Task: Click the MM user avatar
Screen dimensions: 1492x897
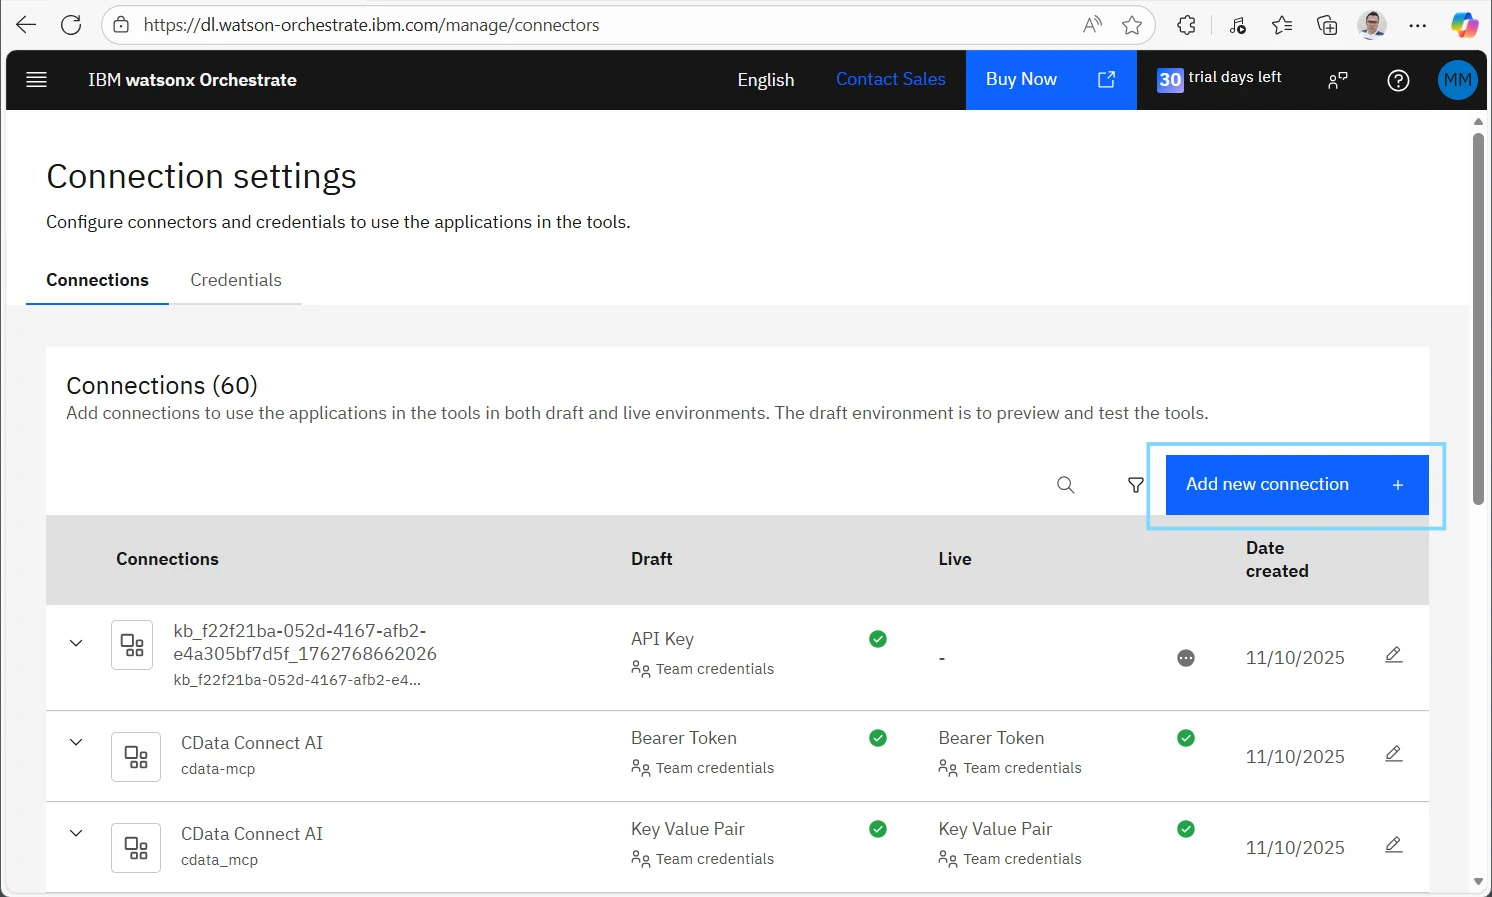Action: point(1457,80)
